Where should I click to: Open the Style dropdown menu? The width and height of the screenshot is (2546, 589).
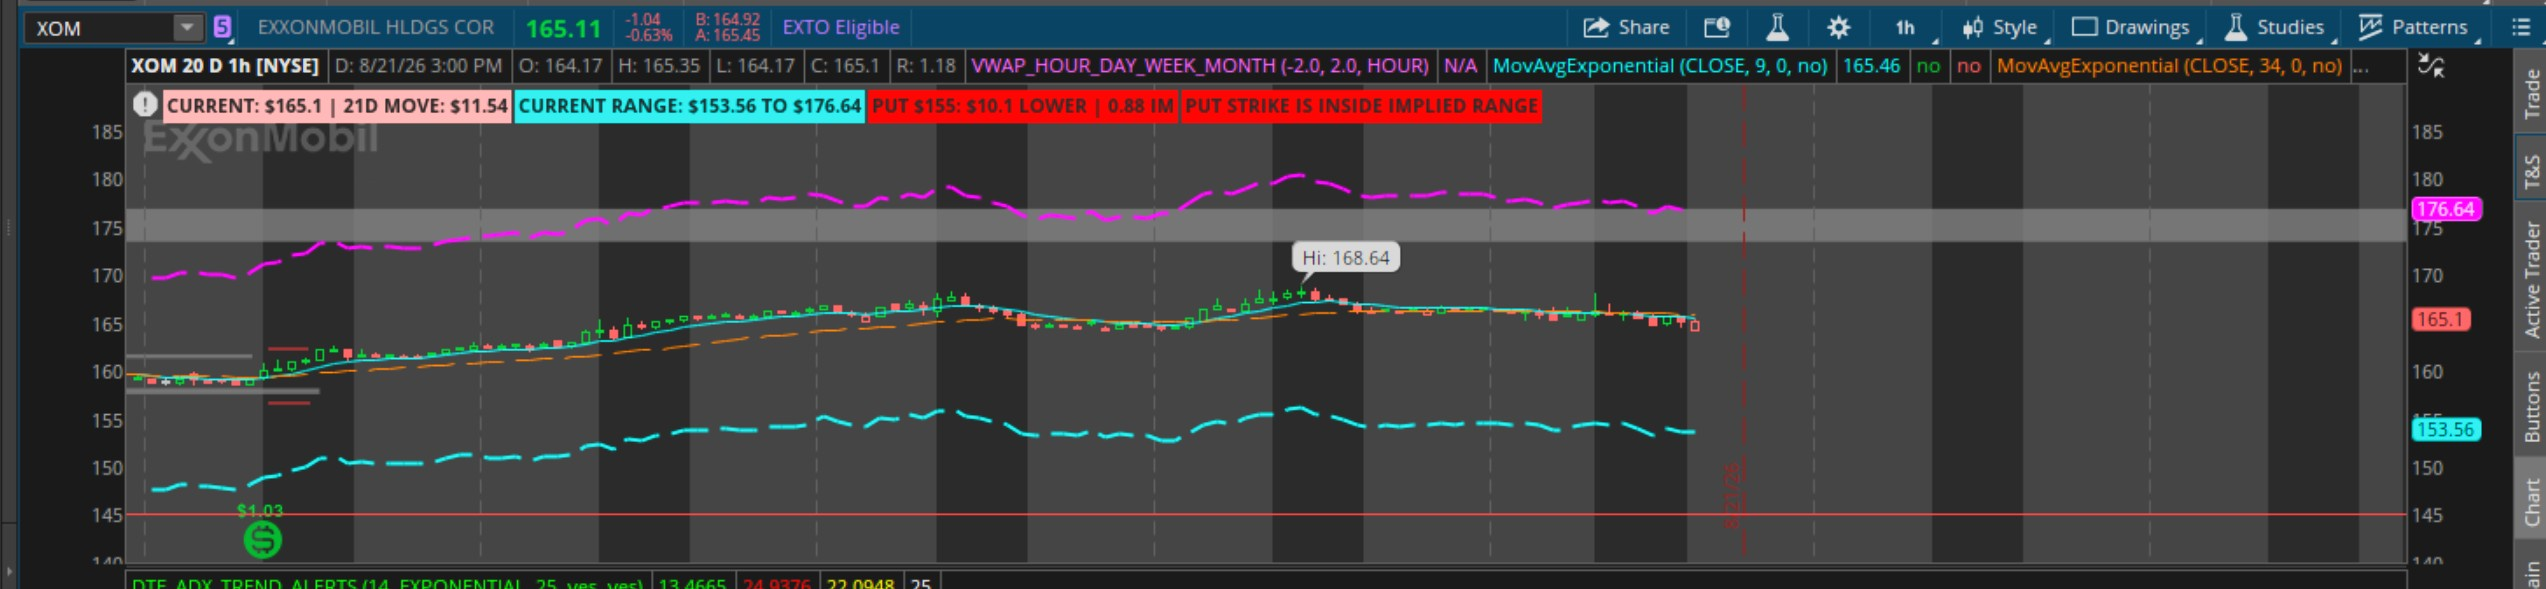click(x=2000, y=27)
